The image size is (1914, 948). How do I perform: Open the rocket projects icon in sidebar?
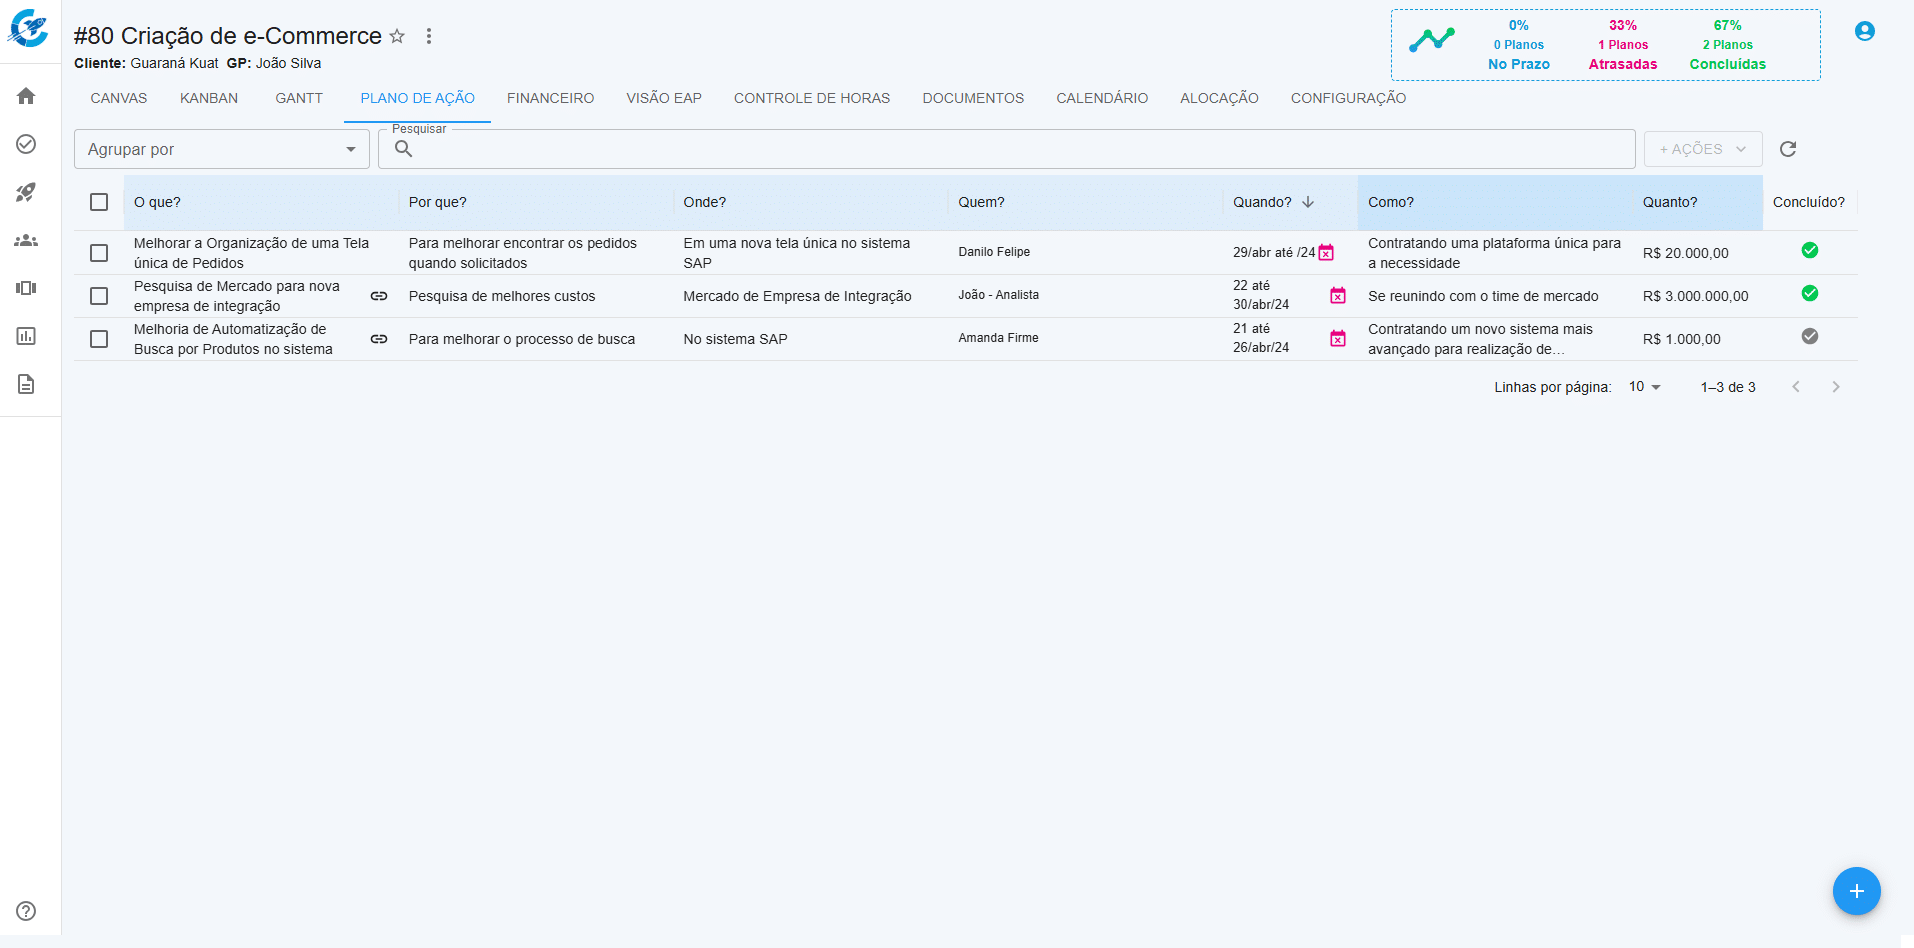(x=26, y=192)
